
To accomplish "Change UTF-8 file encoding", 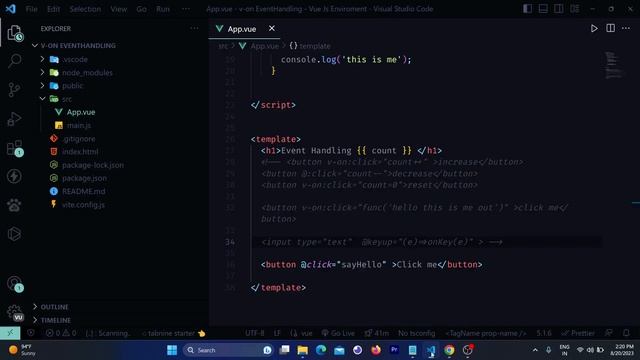I will (x=255, y=333).
